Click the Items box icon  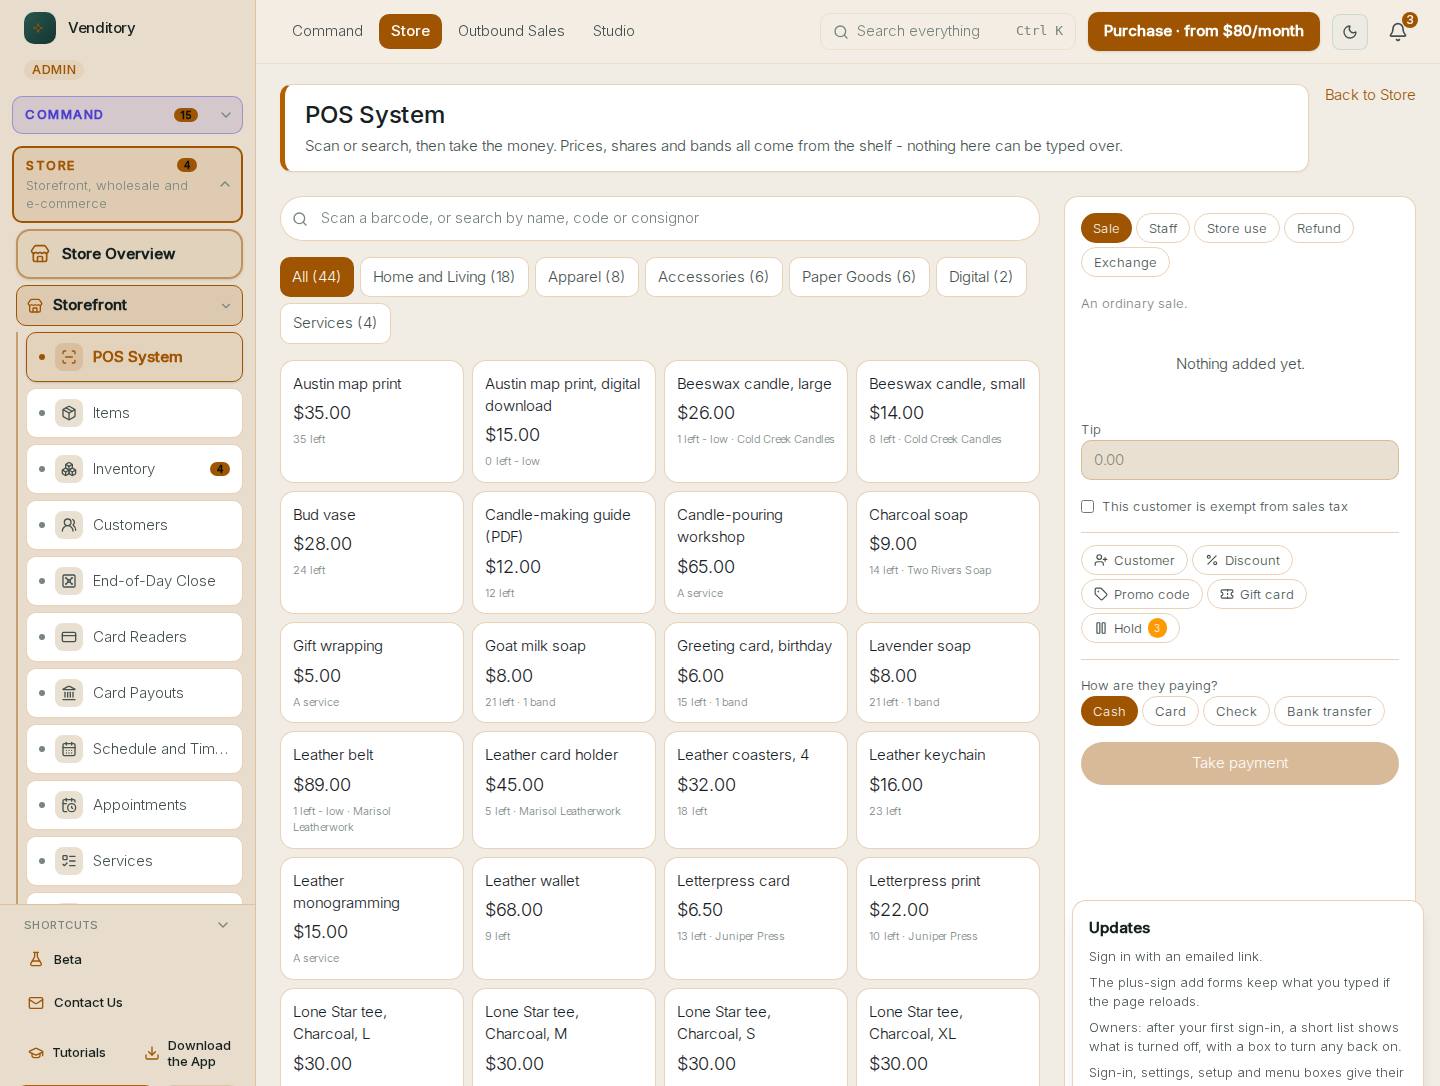pos(69,413)
